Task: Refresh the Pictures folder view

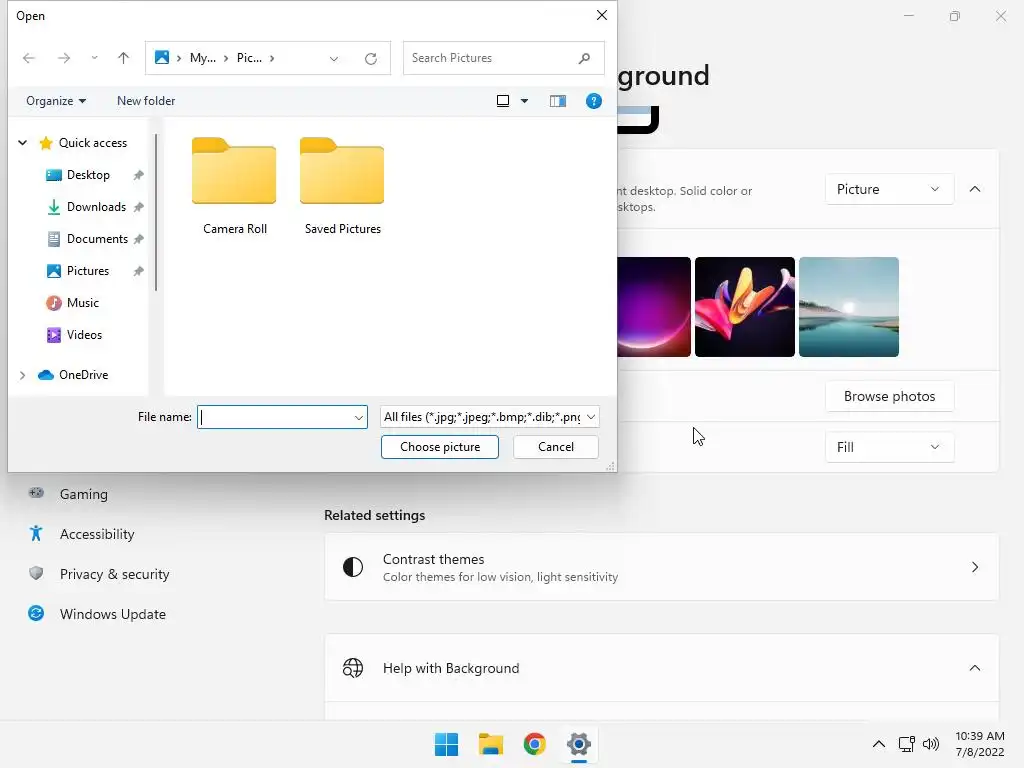Action: [x=371, y=59]
